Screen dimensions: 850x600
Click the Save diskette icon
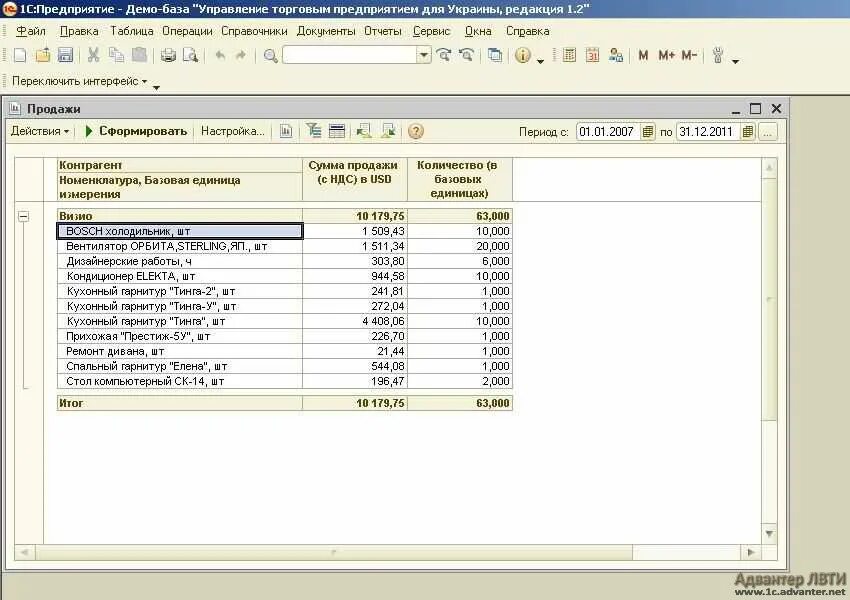65,55
